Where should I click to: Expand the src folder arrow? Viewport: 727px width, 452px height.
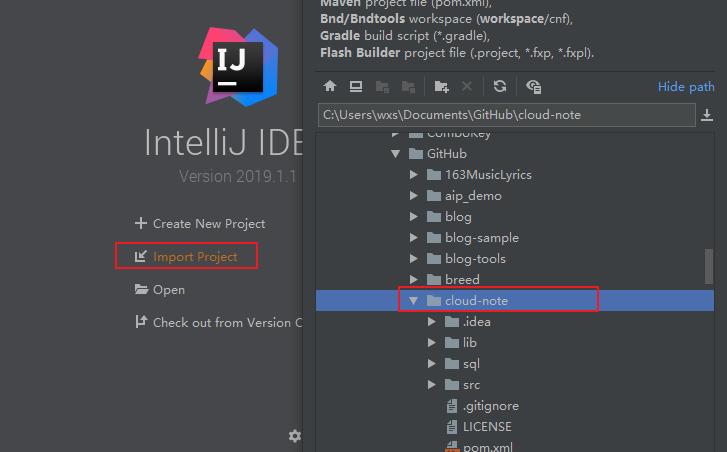tap(432, 385)
